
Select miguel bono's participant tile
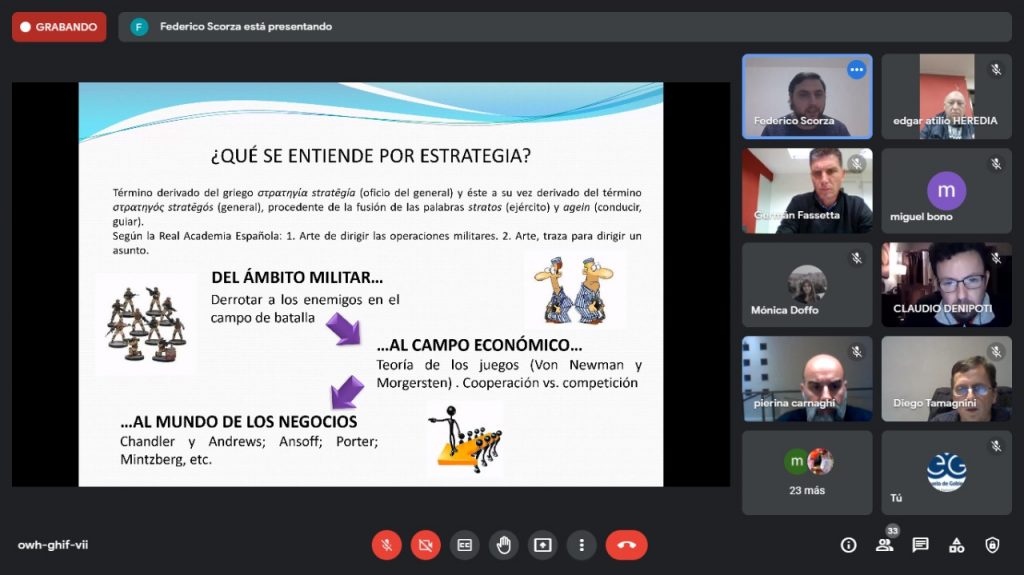point(945,190)
